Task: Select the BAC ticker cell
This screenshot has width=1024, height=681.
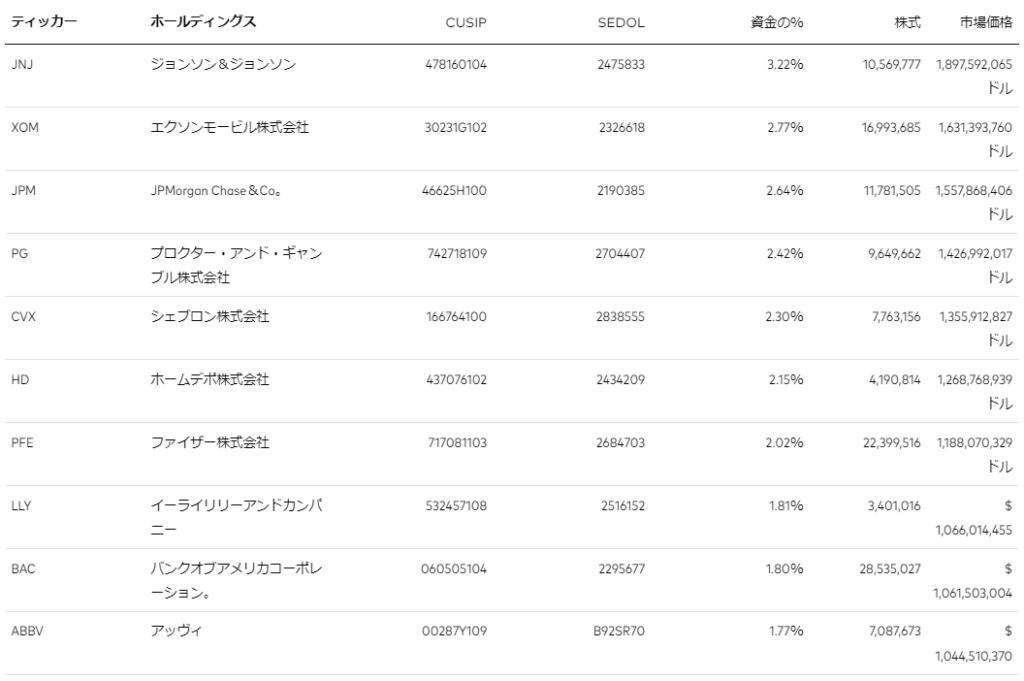Action: click(x=23, y=569)
